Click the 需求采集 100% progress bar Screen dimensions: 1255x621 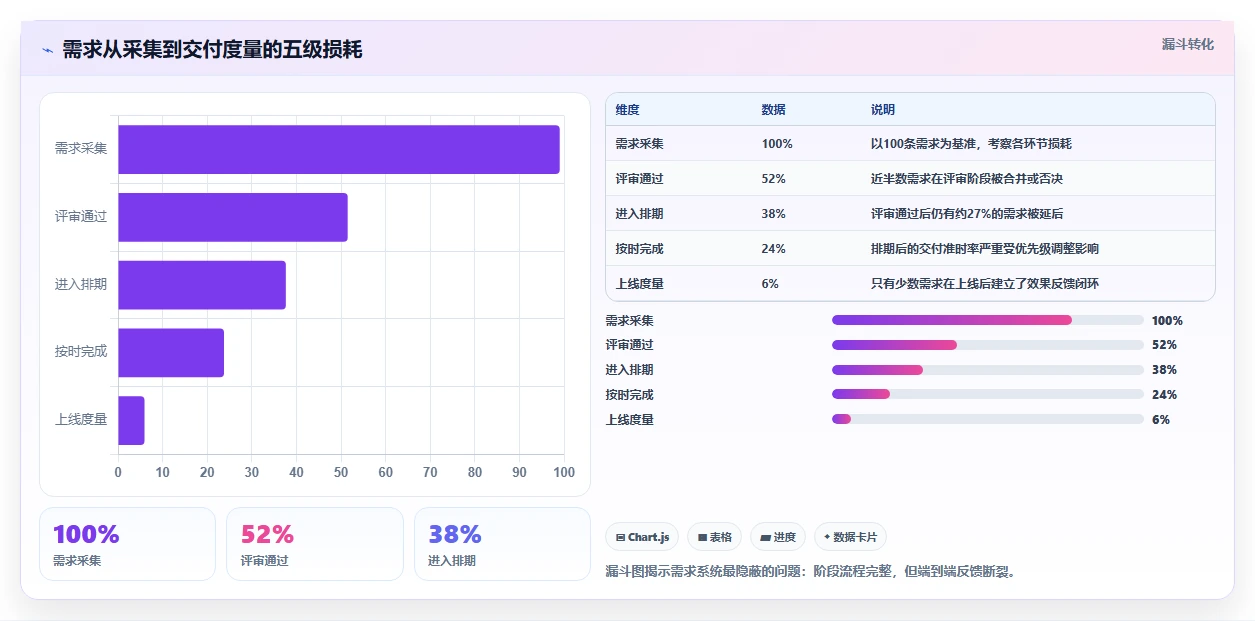[x=988, y=320]
